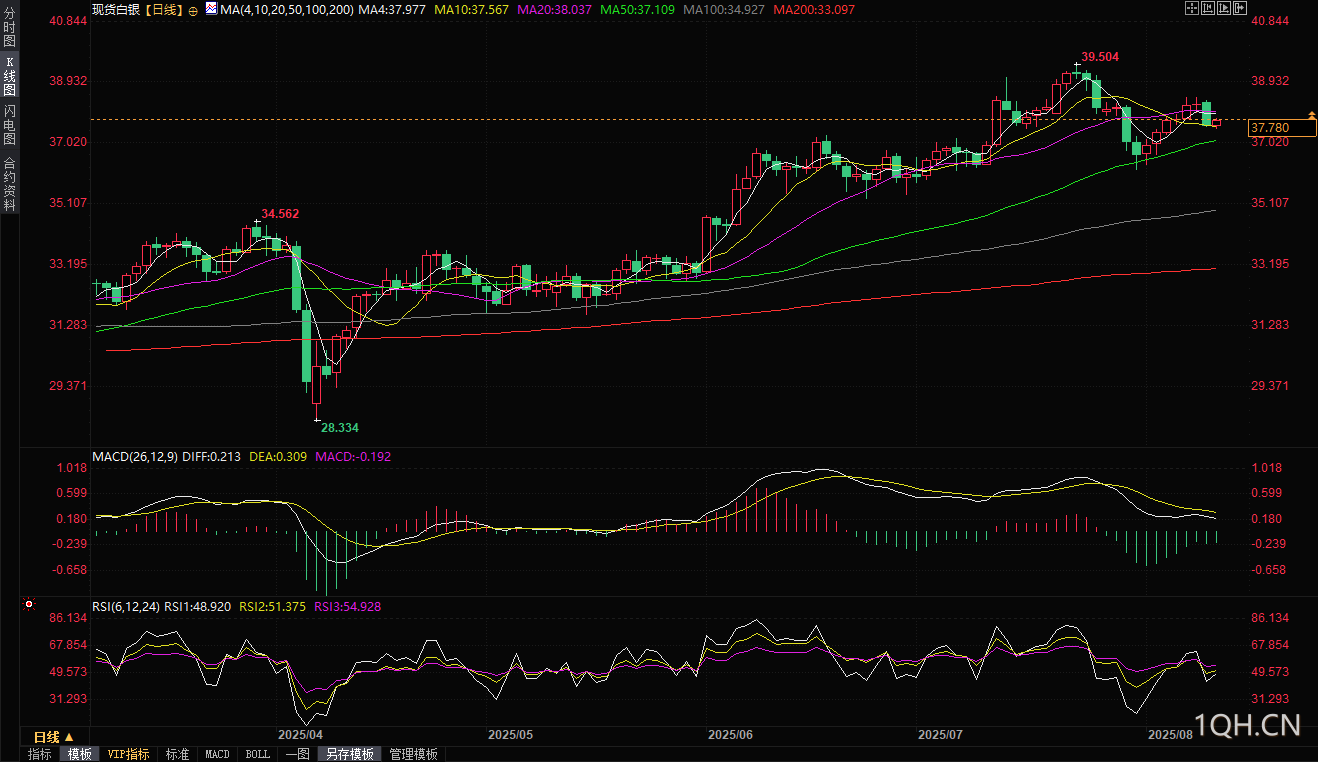This screenshot has height=762, width=1318.
Task: Click 另存模板 to save template
Action: click(350, 754)
